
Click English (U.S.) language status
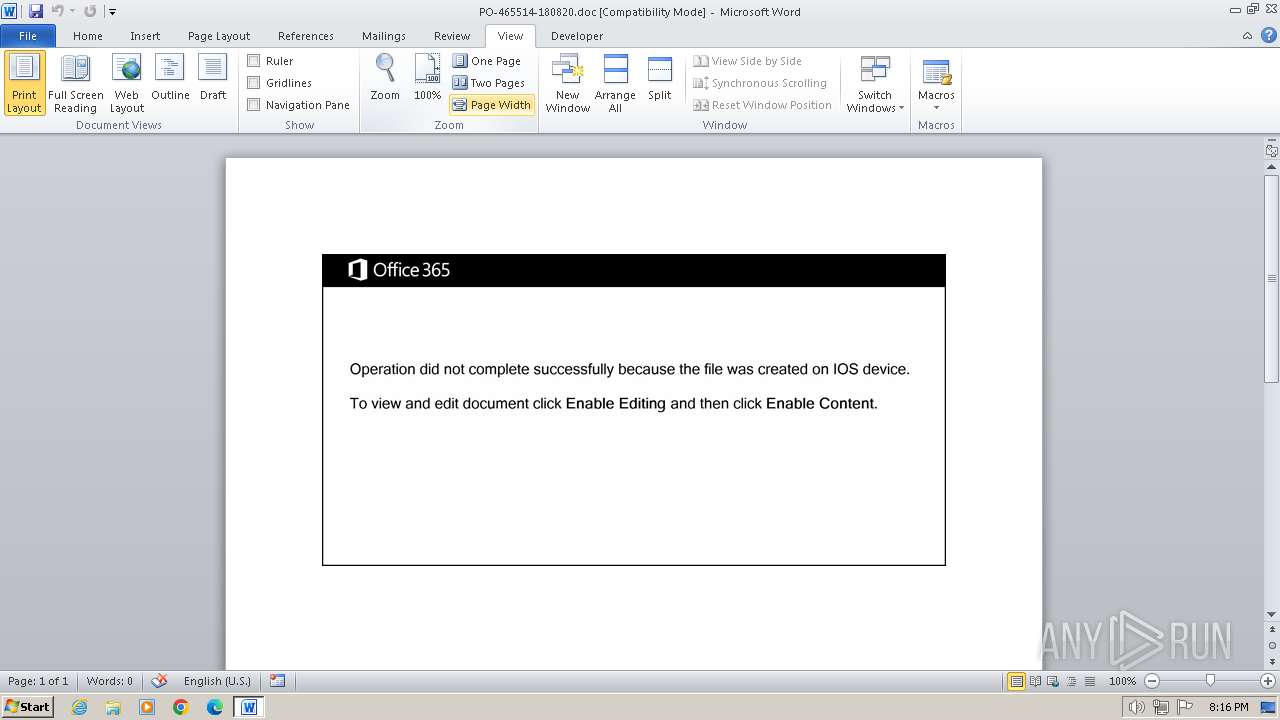click(x=217, y=681)
